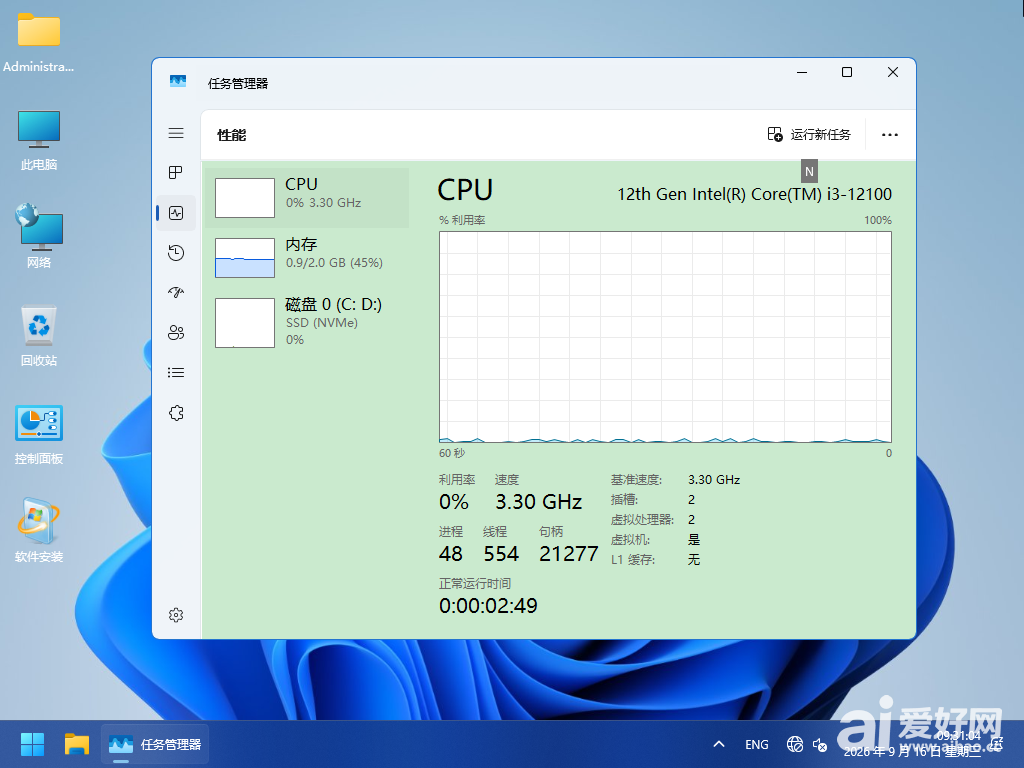
Task: Click the 任务管理器 taskbar button
Action: (155, 744)
